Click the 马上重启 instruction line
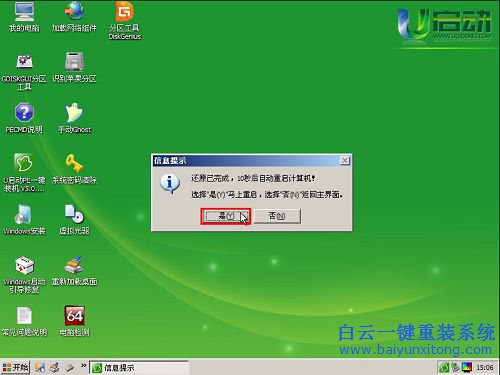 [267, 194]
